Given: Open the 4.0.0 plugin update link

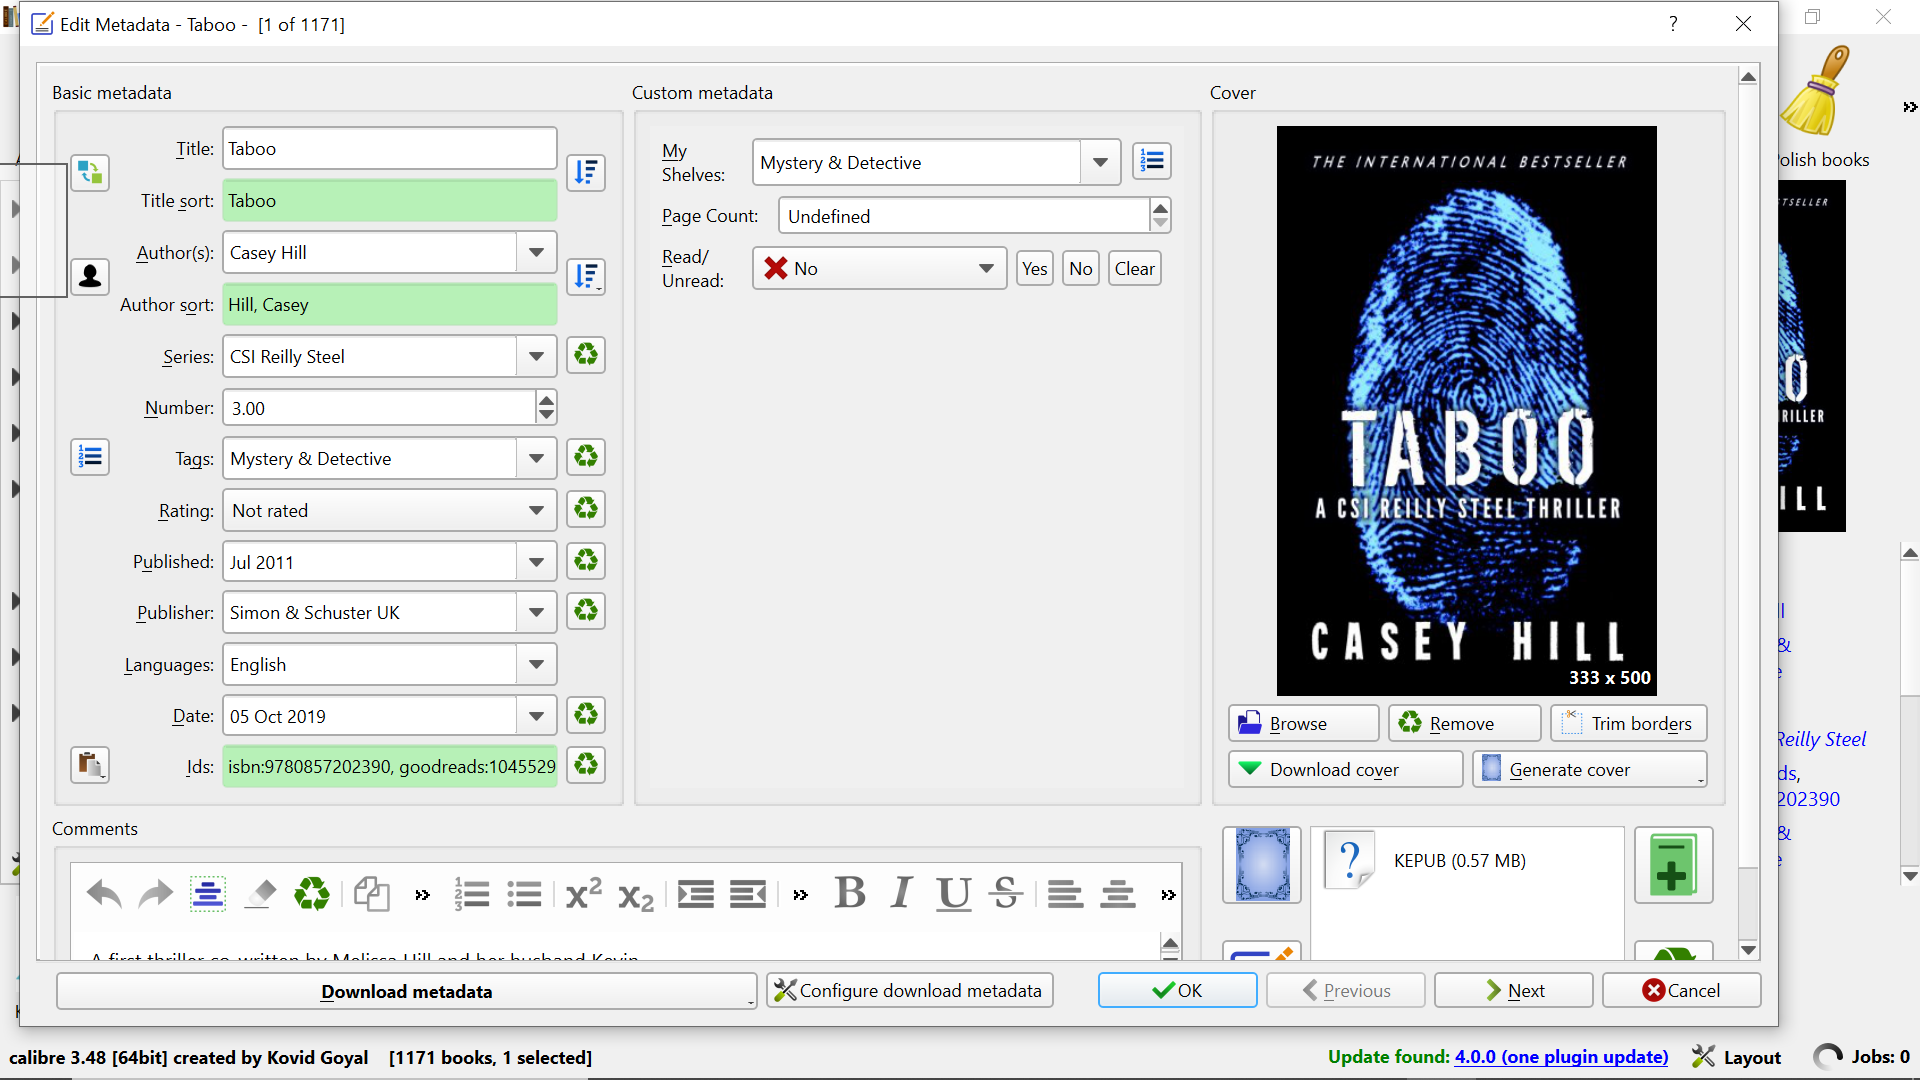Looking at the screenshot, I should 1561,1057.
